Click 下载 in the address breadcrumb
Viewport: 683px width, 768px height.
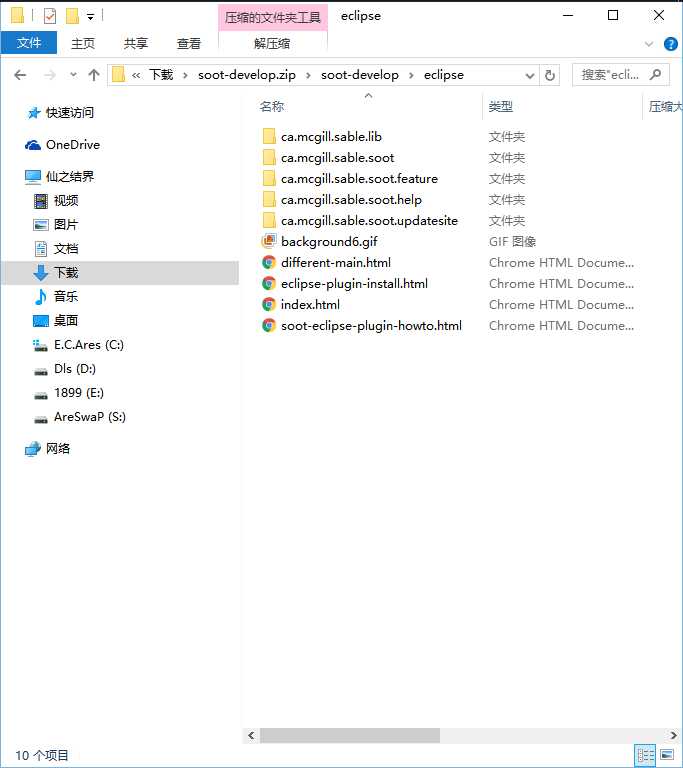point(161,75)
